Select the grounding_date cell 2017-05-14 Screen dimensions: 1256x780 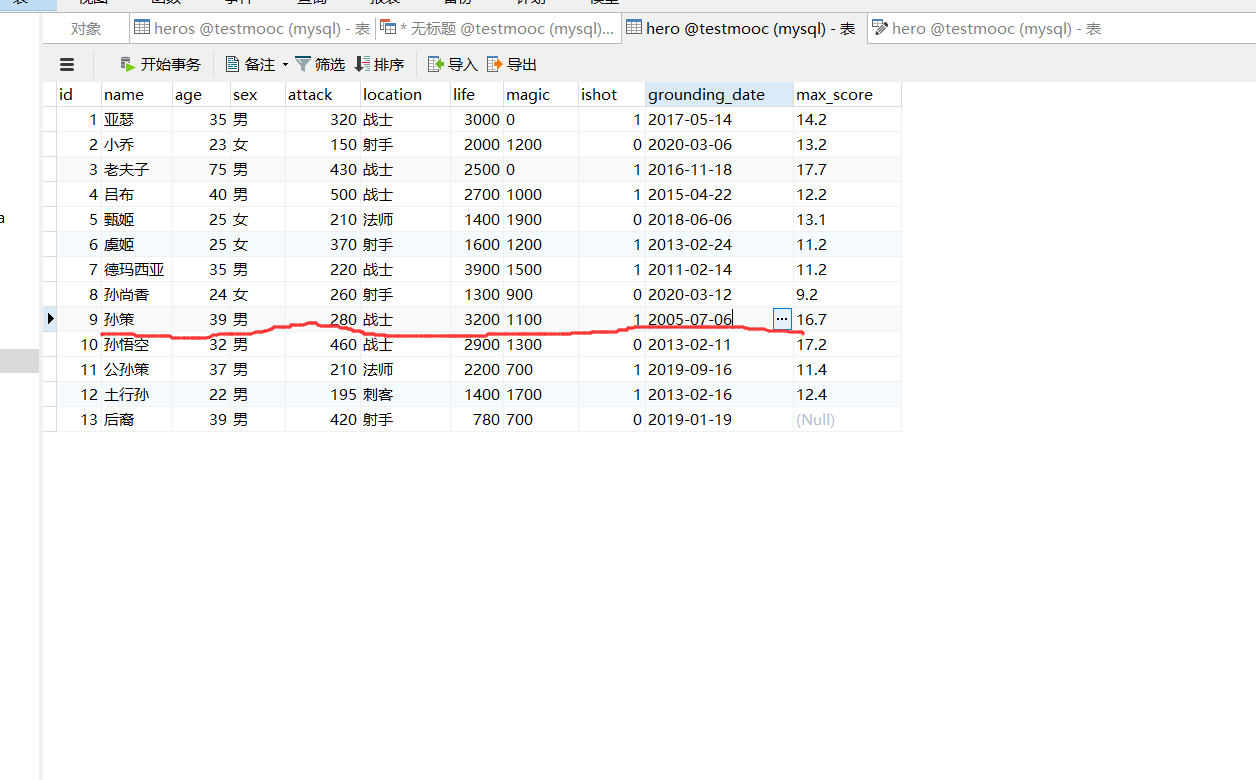tap(719, 119)
